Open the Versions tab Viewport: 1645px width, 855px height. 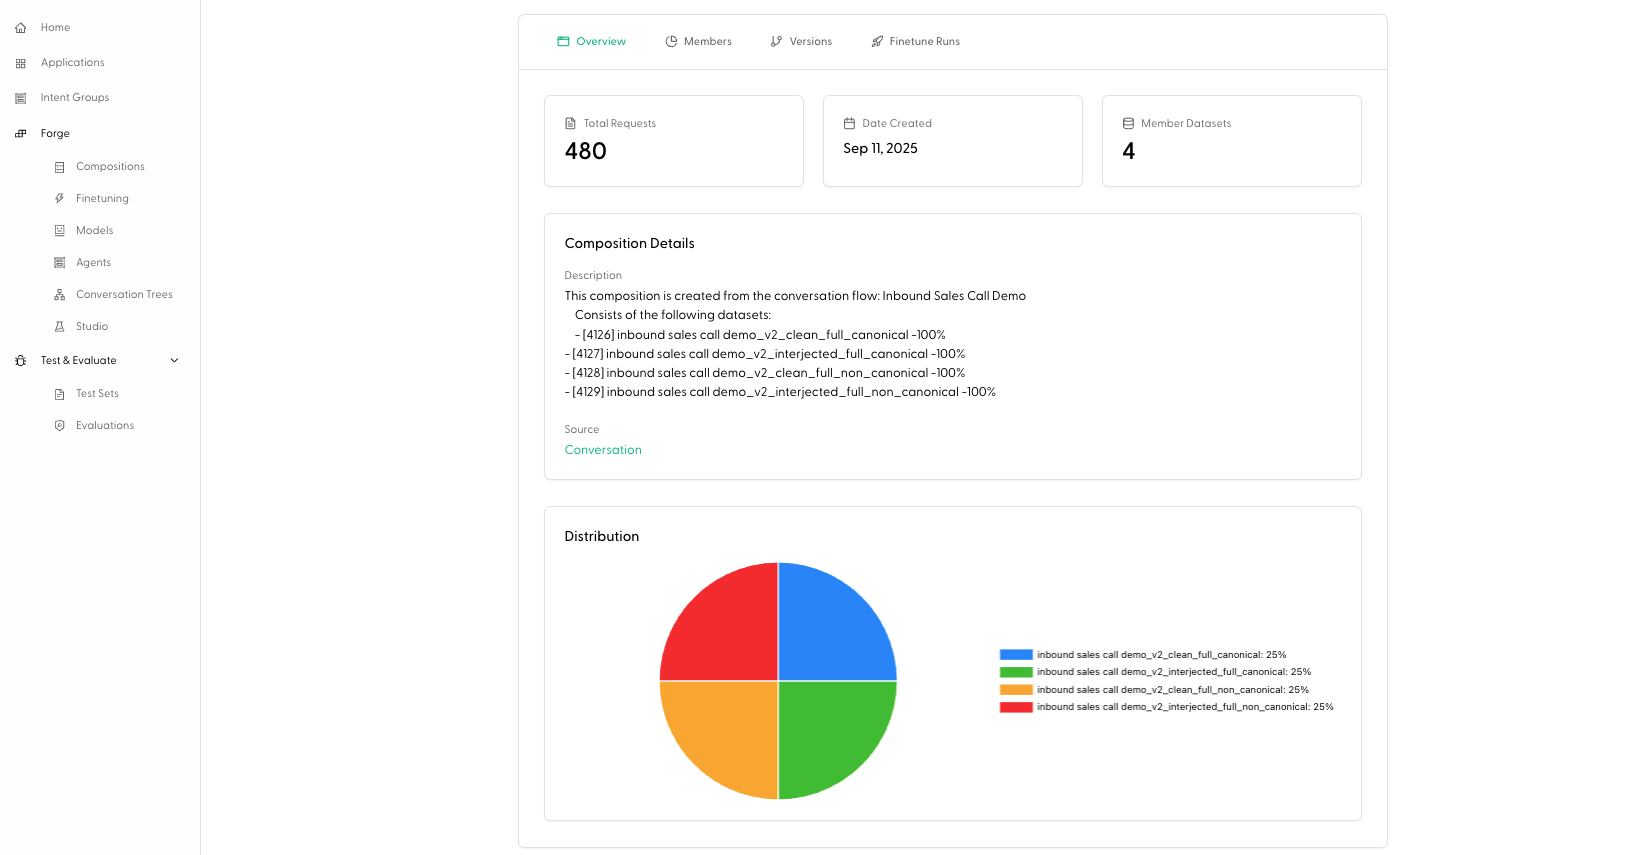[801, 42]
